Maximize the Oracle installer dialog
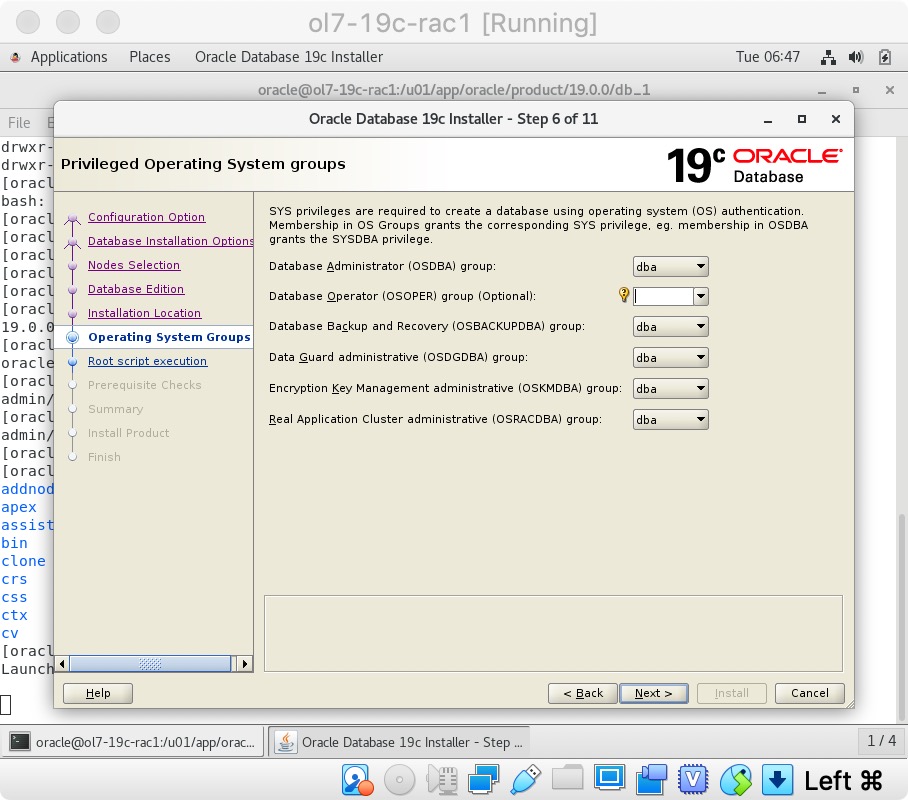908x800 pixels. point(801,119)
